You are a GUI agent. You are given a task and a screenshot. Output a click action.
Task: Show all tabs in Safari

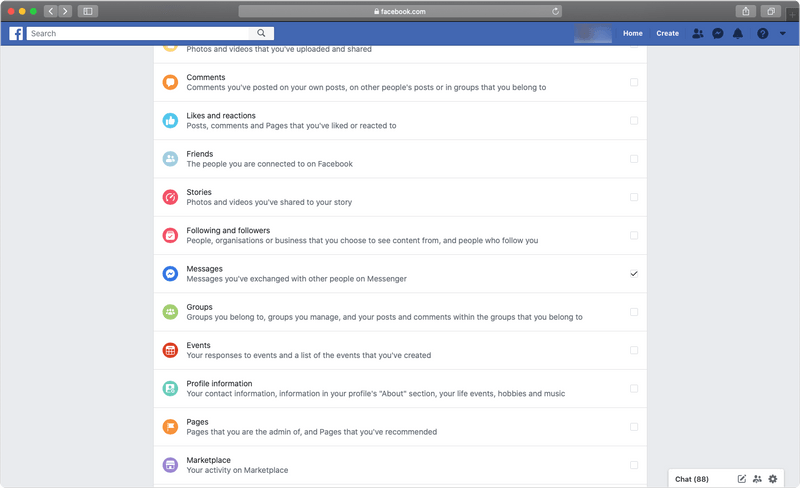point(771,11)
